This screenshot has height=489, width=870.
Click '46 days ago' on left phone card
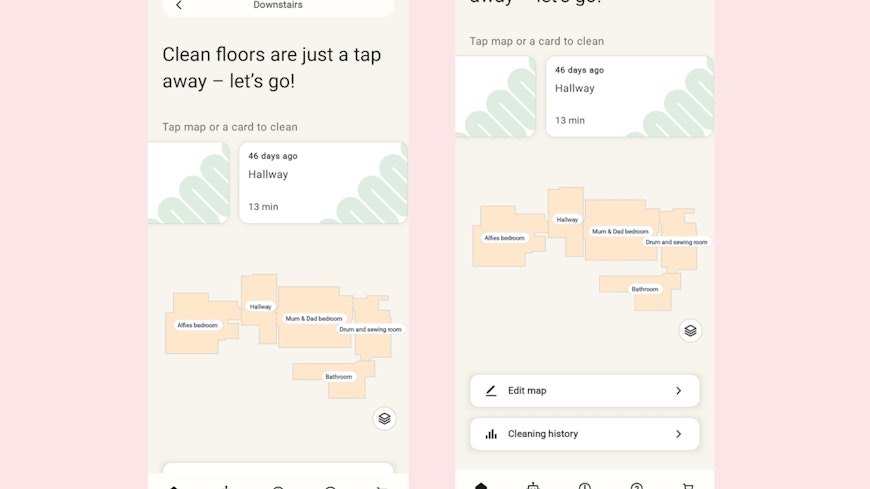coord(273,156)
